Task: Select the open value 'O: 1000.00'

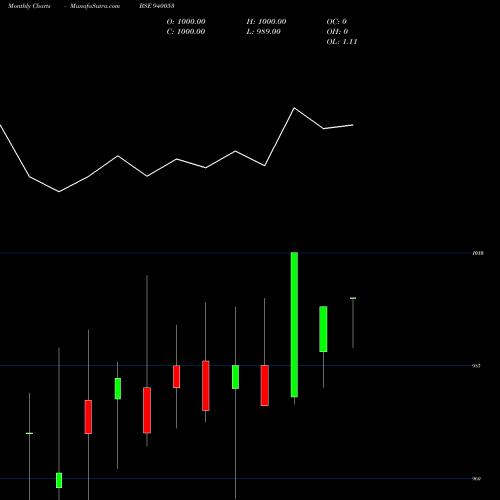Action: click(x=186, y=22)
